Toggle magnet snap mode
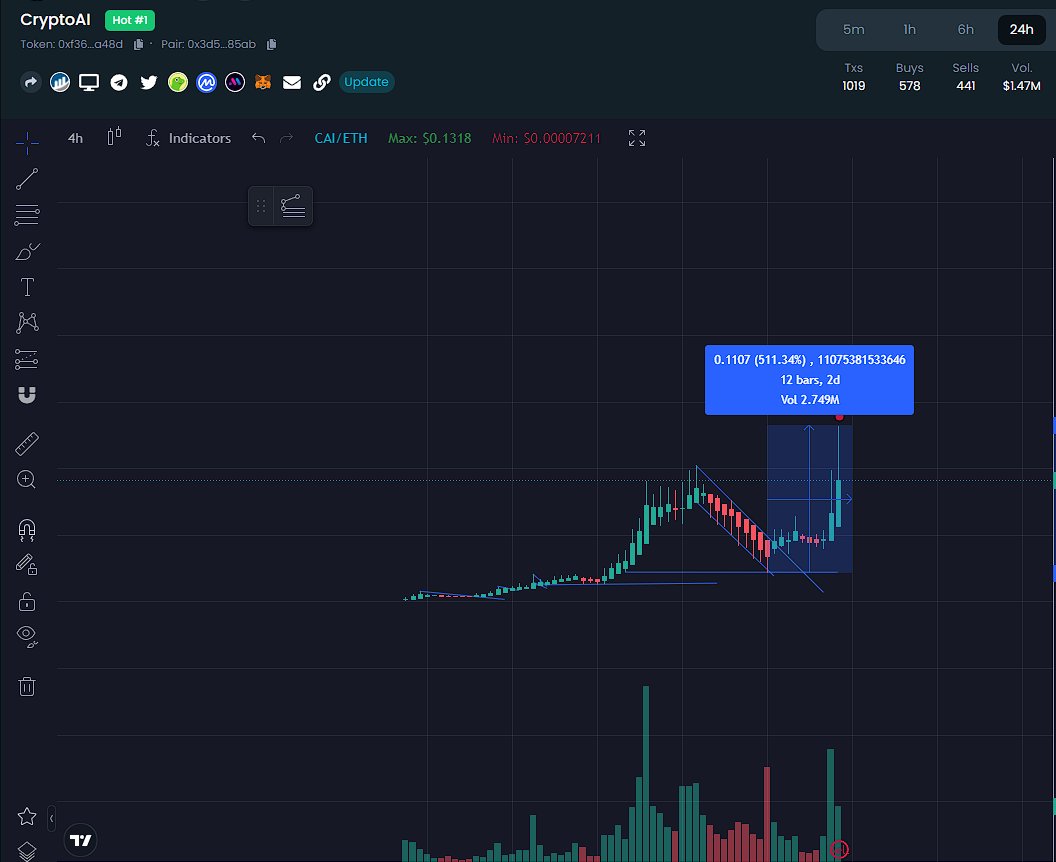 27,530
